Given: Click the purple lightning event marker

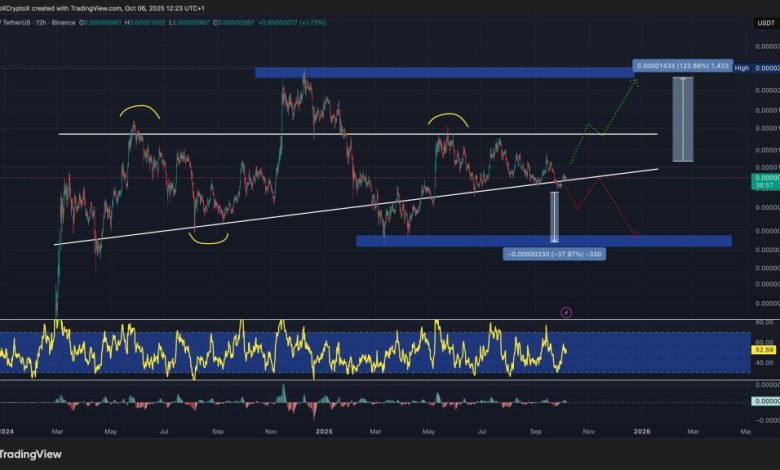Looking at the screenshot, I should click(x=566, y=312).
